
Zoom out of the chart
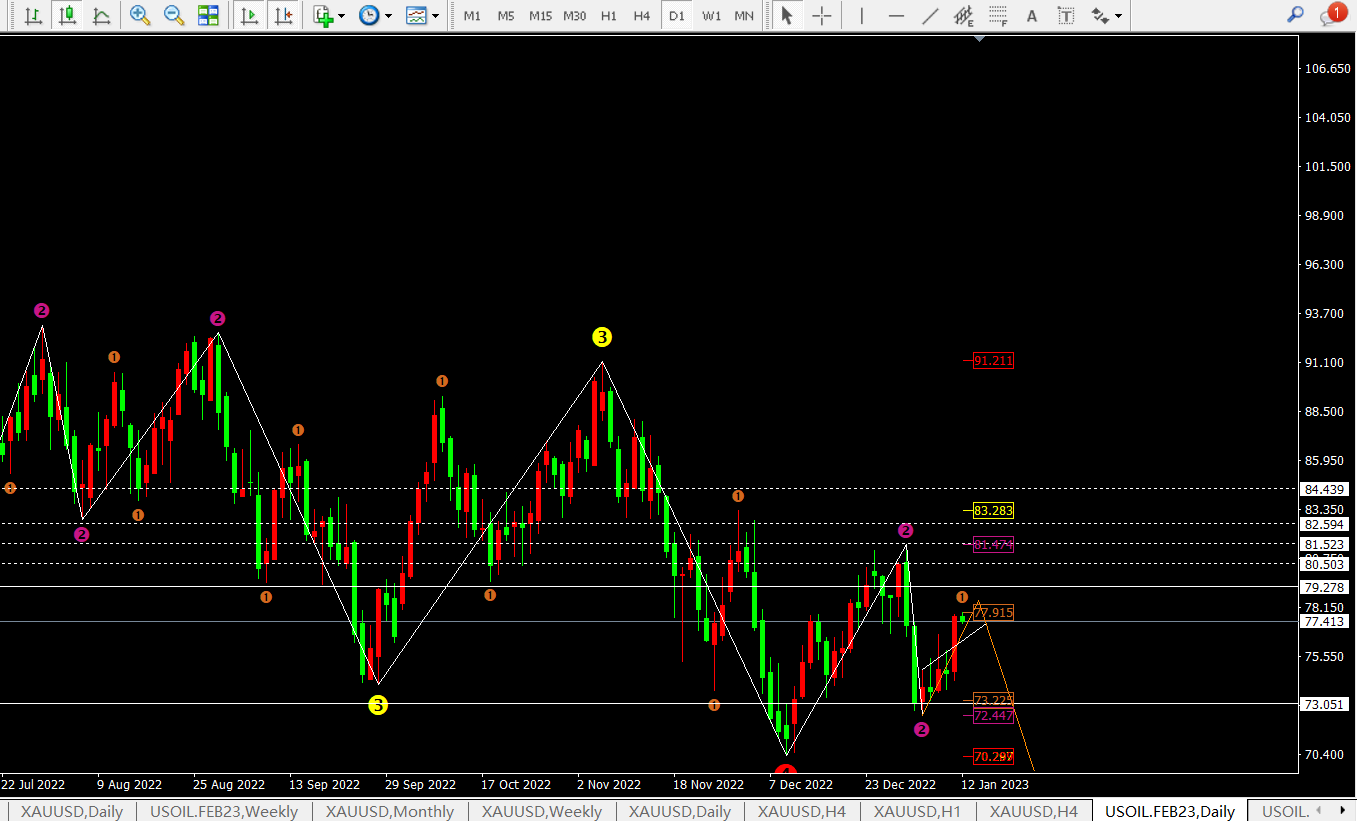point(174,15)
